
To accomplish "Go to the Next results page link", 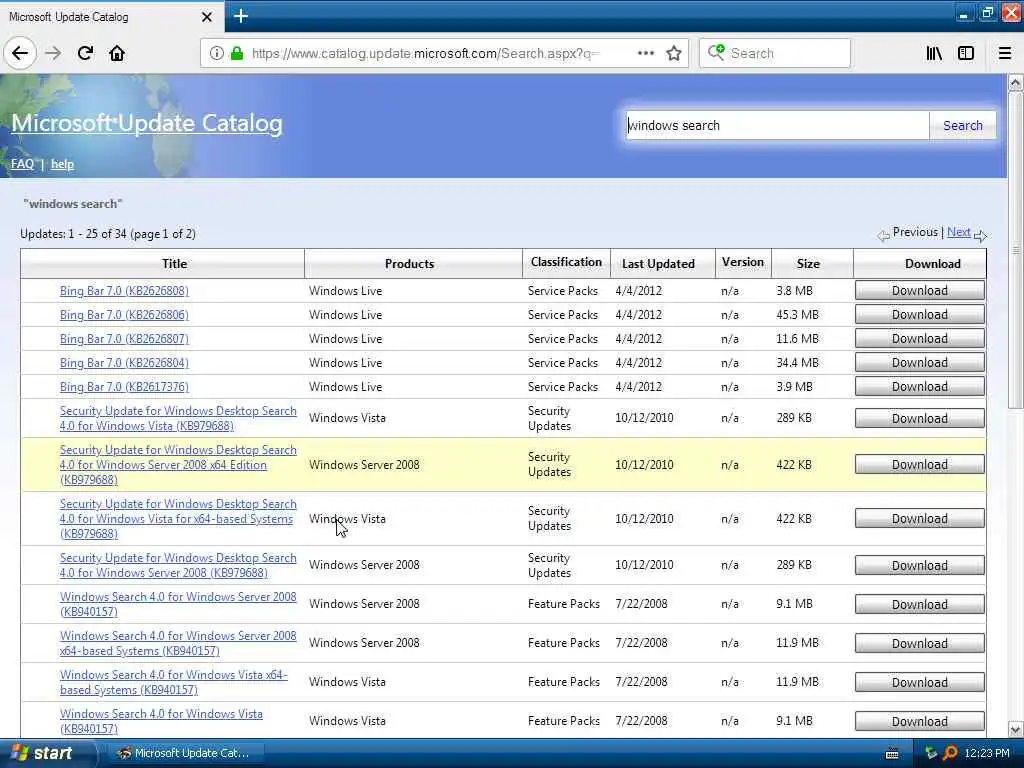I will coord(959,232).
